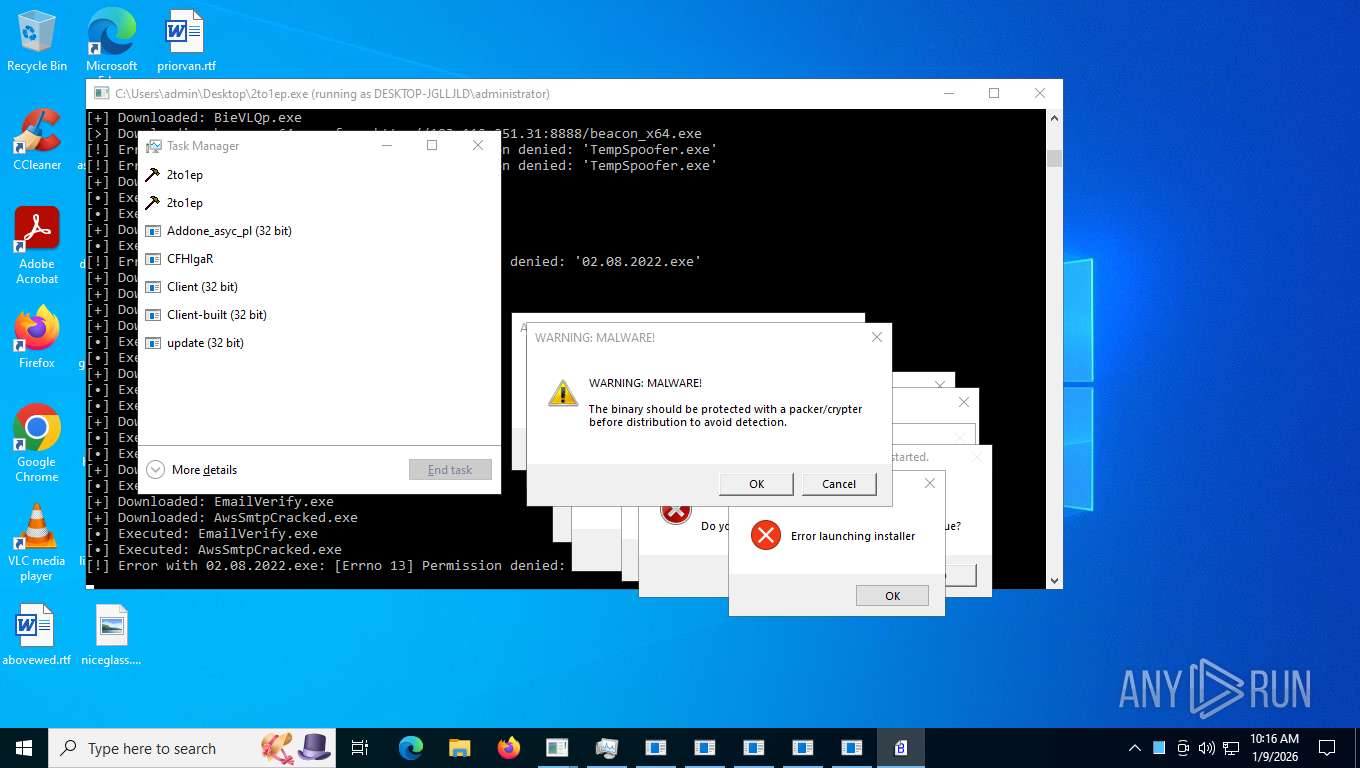Open Firefox desktop shortcut

pyautogui.click(x=37, y=337)
